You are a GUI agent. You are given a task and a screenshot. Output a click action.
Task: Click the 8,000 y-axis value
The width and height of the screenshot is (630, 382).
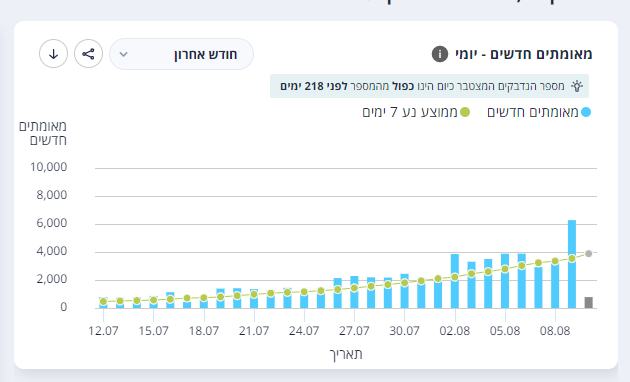[52, 195]
